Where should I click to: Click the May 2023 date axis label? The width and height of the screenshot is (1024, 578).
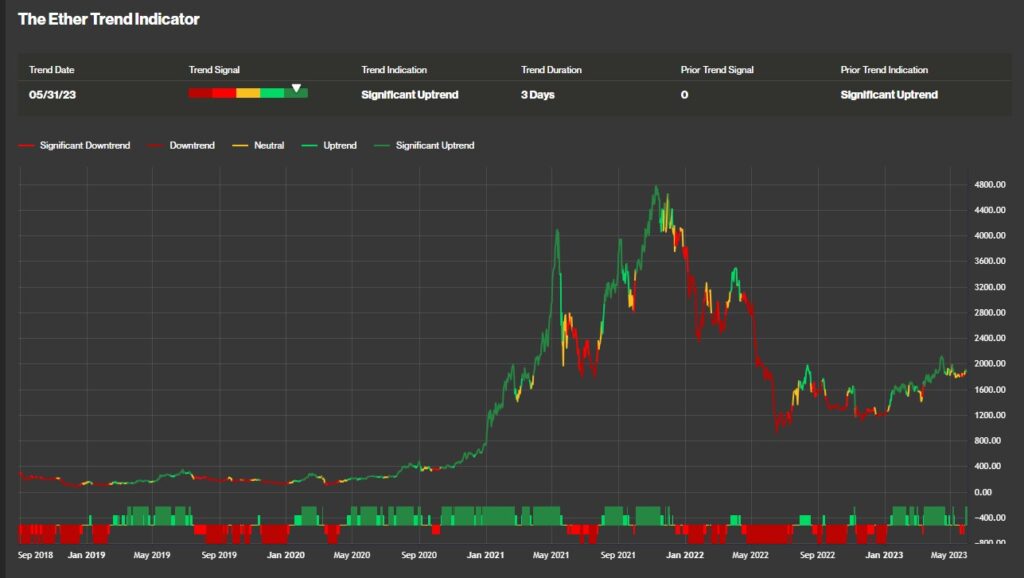click(x=948, y=555)
